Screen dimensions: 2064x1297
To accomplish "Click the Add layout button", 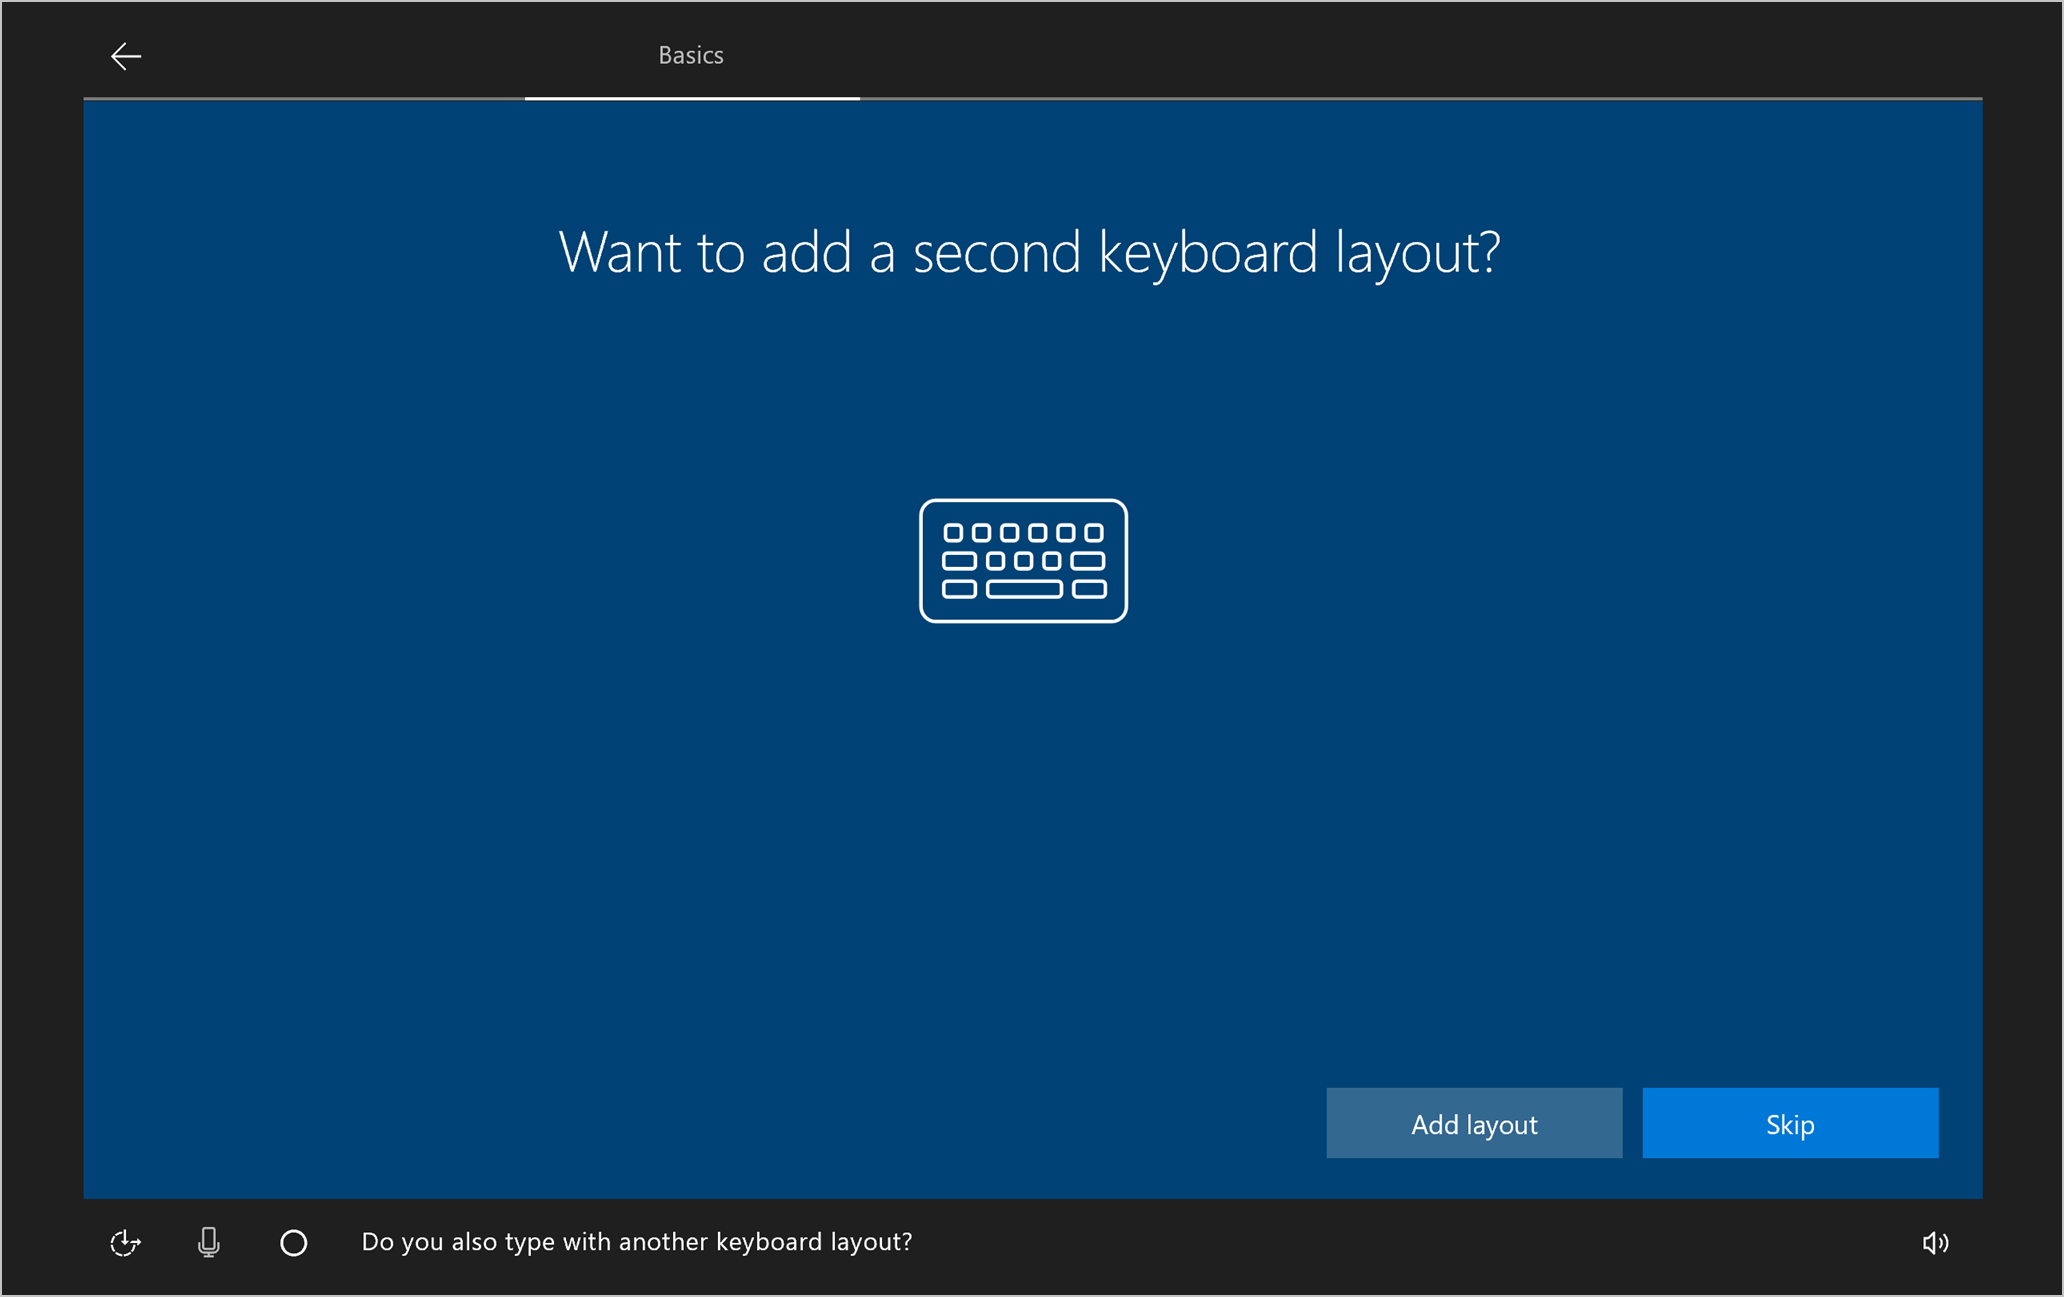I will tap(1474, 1123).
